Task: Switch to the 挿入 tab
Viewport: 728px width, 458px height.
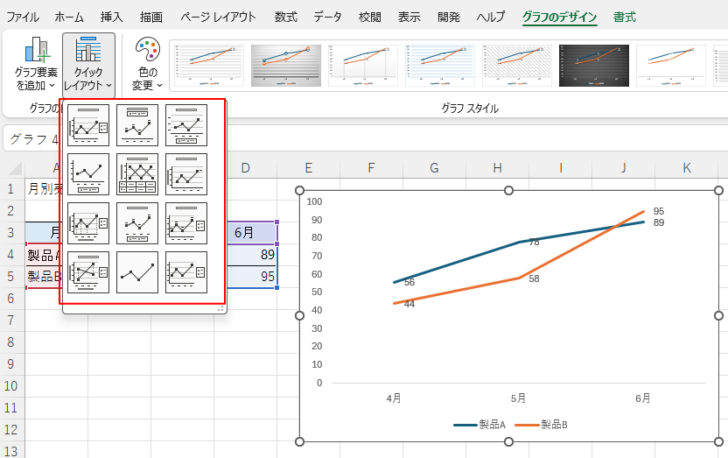Action: (x=112, y=17)
